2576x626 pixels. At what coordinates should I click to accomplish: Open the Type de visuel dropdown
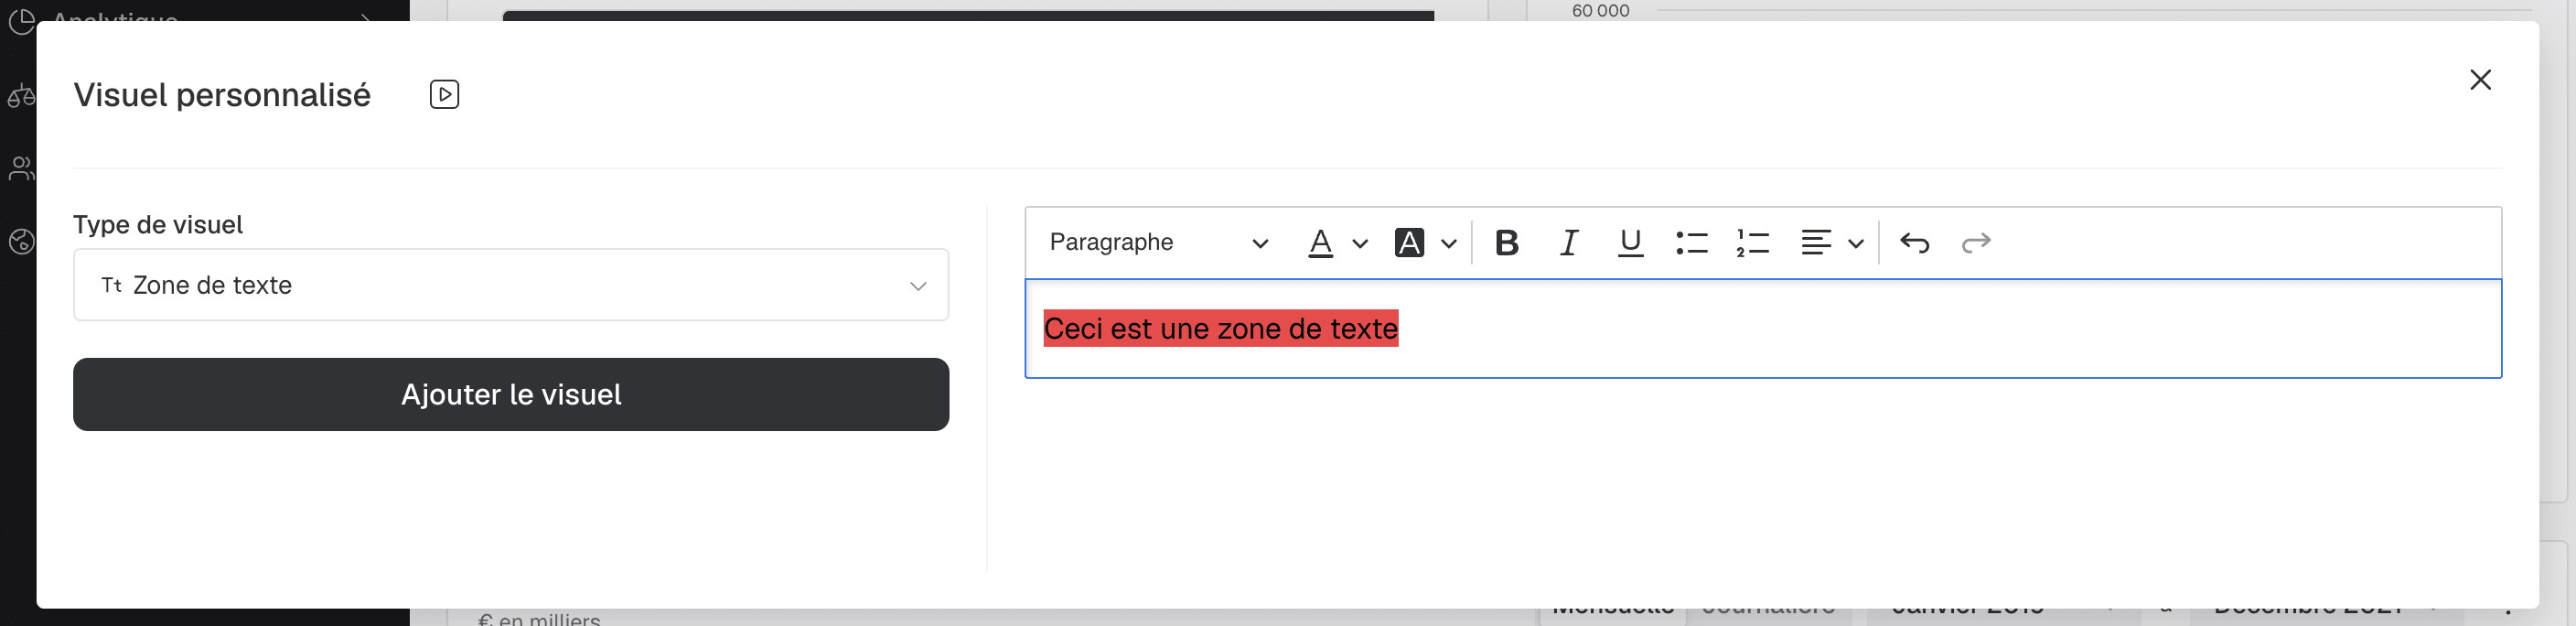(x=511, y=285)
